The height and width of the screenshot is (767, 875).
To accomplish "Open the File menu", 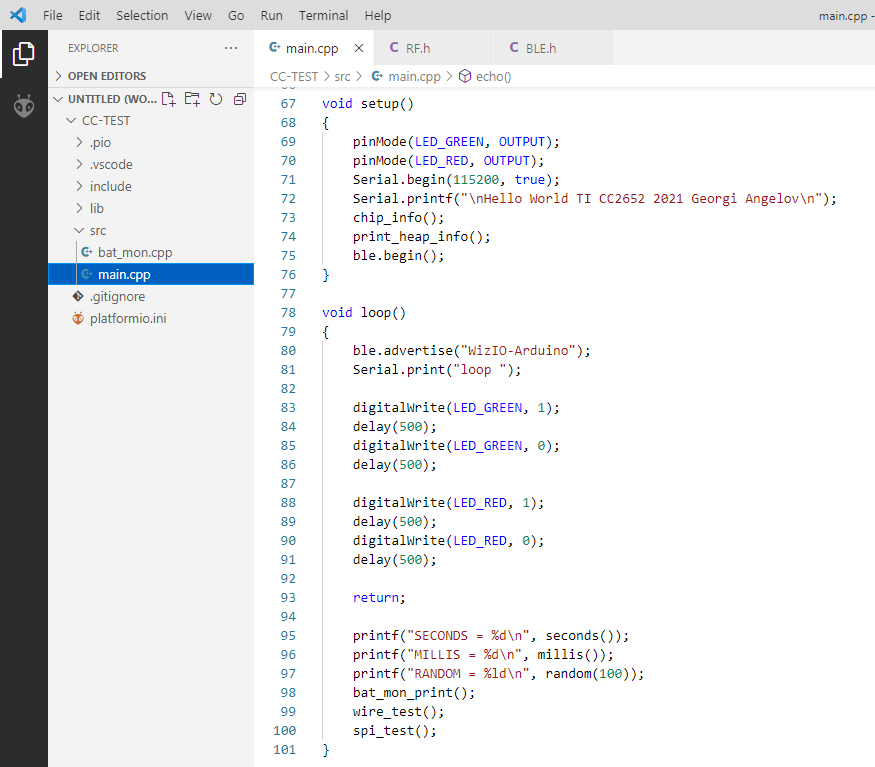I will (x=52, y=15).
